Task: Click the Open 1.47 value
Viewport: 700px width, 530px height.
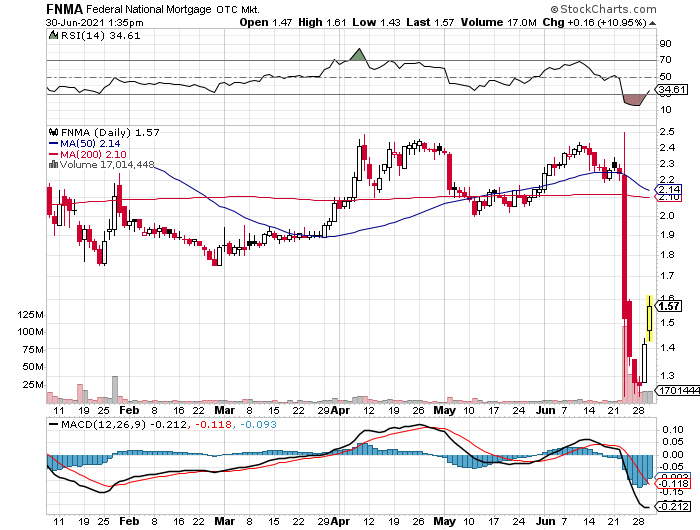Action: (266, 22)
